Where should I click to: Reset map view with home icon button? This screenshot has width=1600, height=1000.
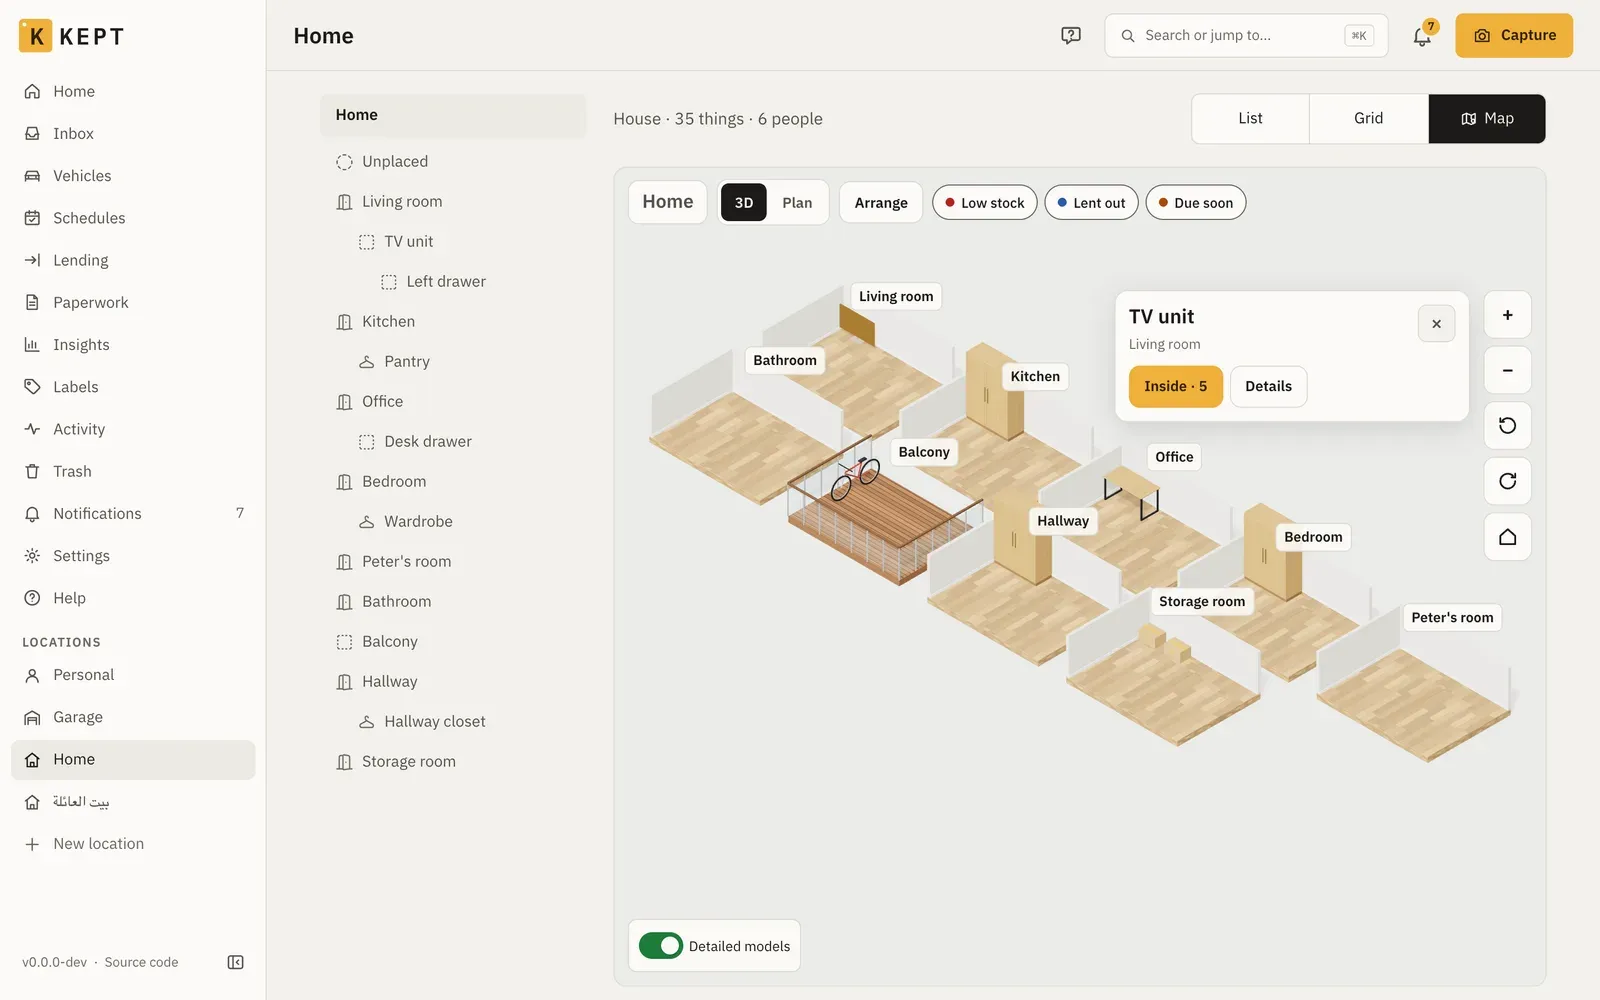(1507, 537)
